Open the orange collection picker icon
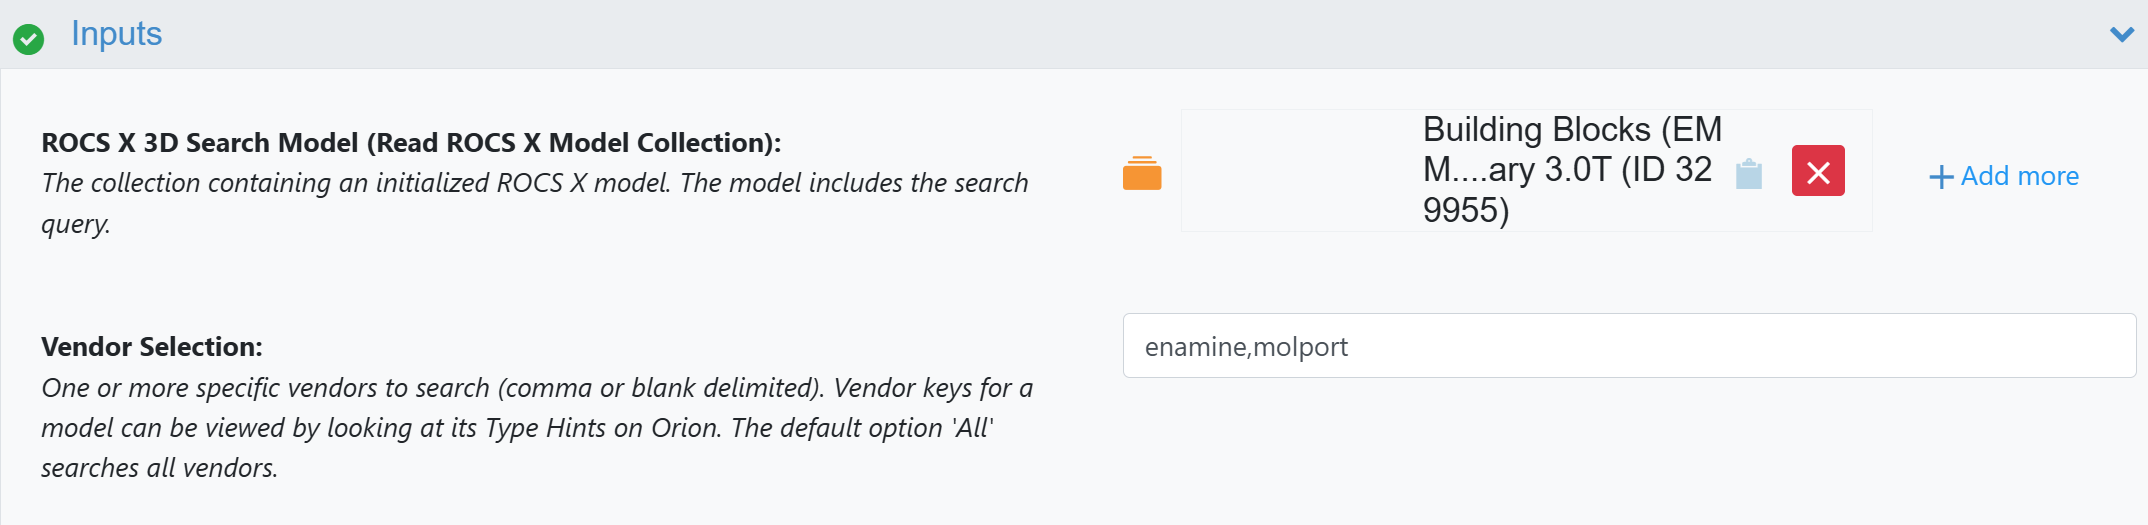2148x525 pixels. [1142, 173]
